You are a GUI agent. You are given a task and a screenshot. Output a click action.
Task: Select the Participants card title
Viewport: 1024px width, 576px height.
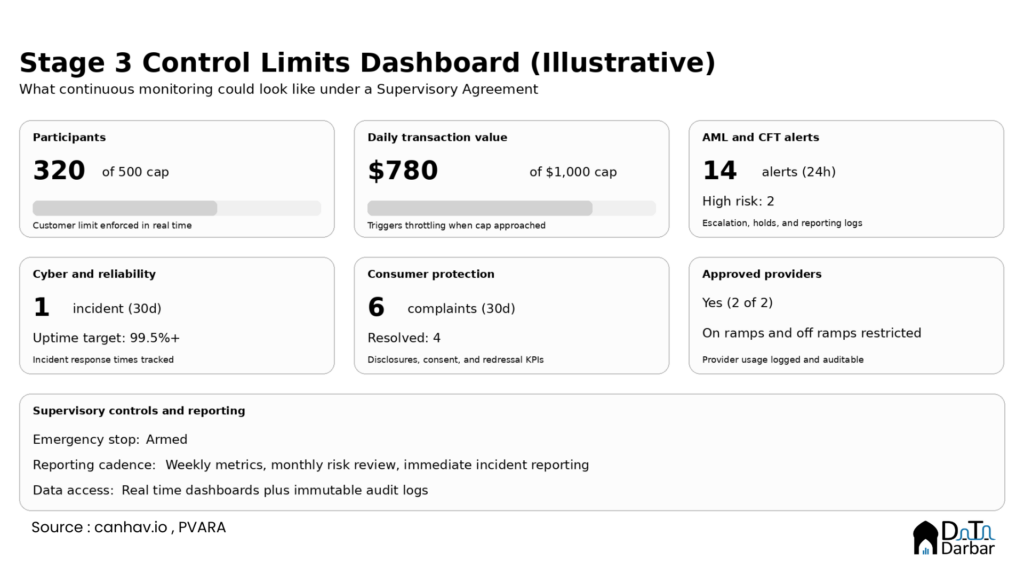[69, 137]
